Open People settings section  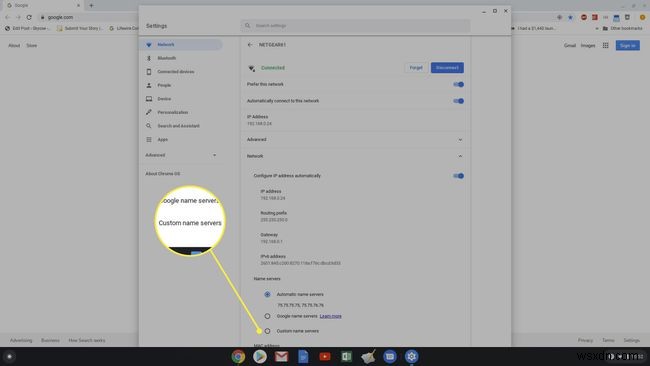coord(164,85)
